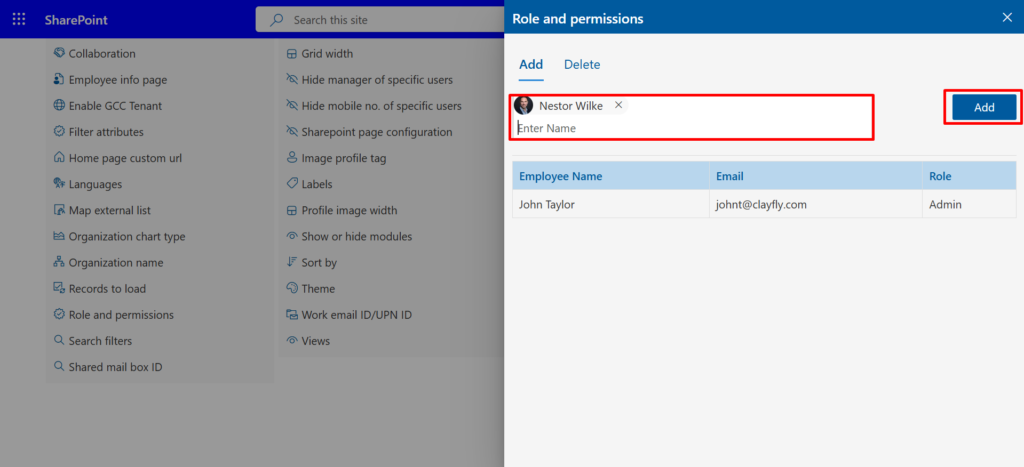This screenshot has height=467, width=1024.
Task: Click the Employee info page icon
Action: (x=59, y=80)
